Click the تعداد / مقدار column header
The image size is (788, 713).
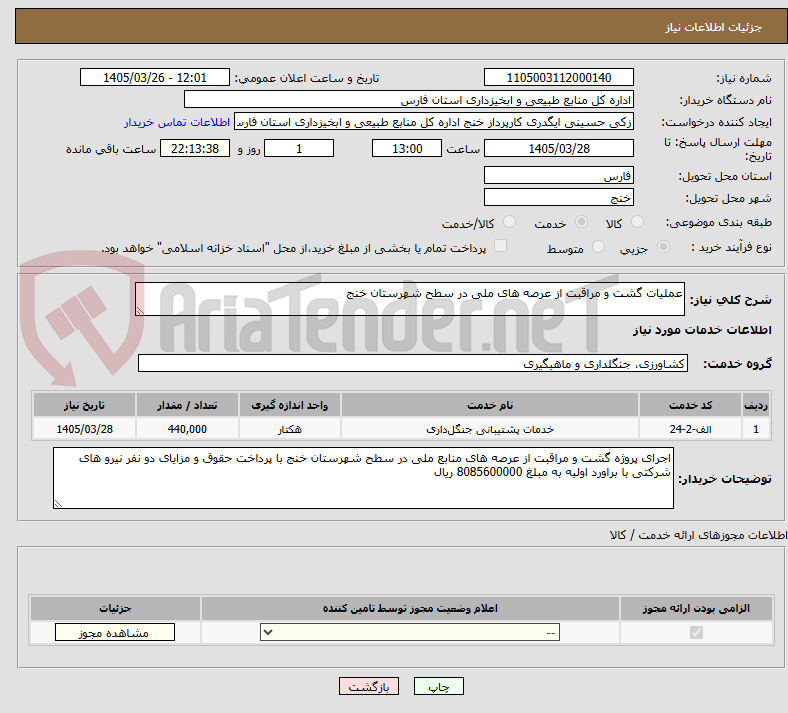(187, 405)
